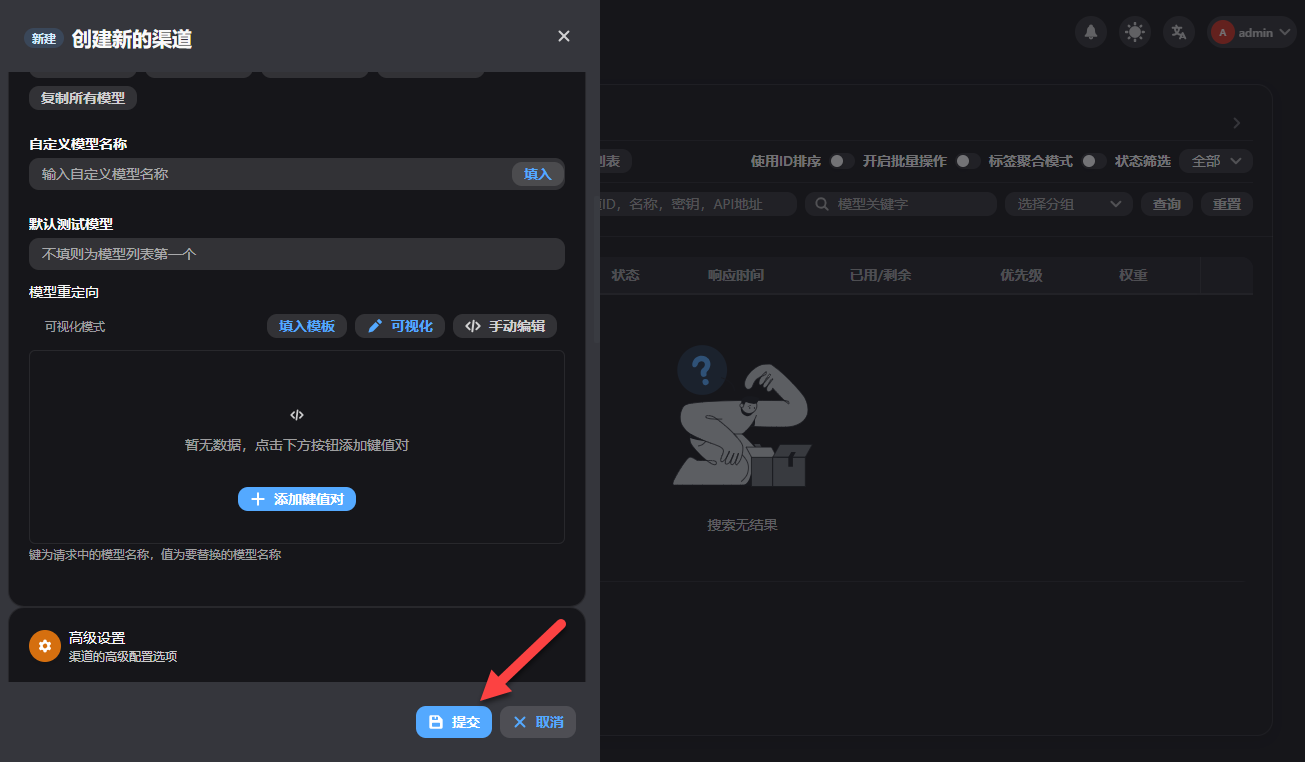Open the notification bell icon

point(1091,32)
